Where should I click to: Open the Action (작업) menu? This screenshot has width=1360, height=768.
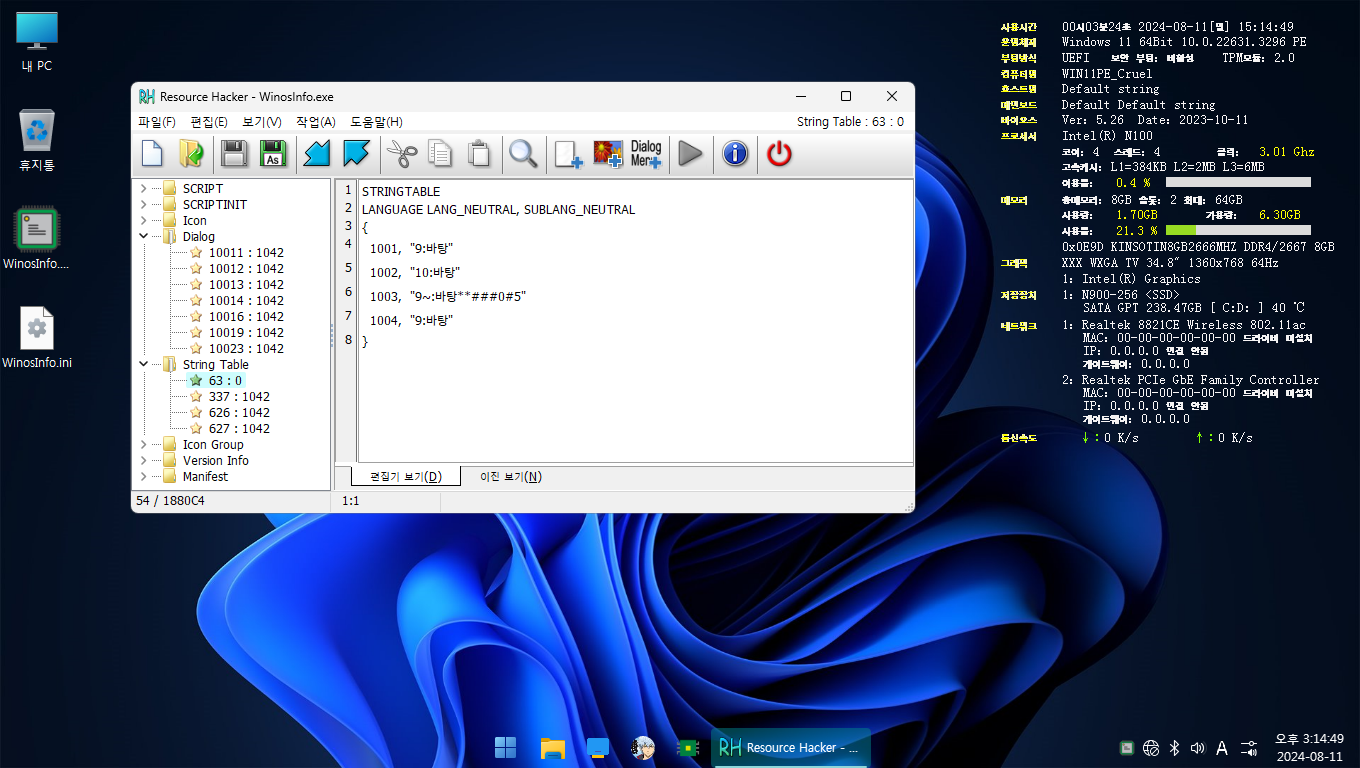coord(316,122)
